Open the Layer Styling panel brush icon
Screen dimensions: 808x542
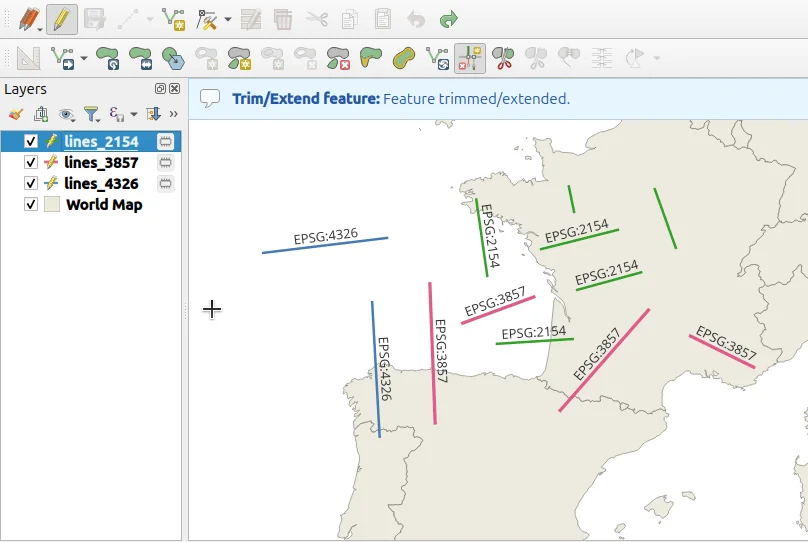pos(16,114)
